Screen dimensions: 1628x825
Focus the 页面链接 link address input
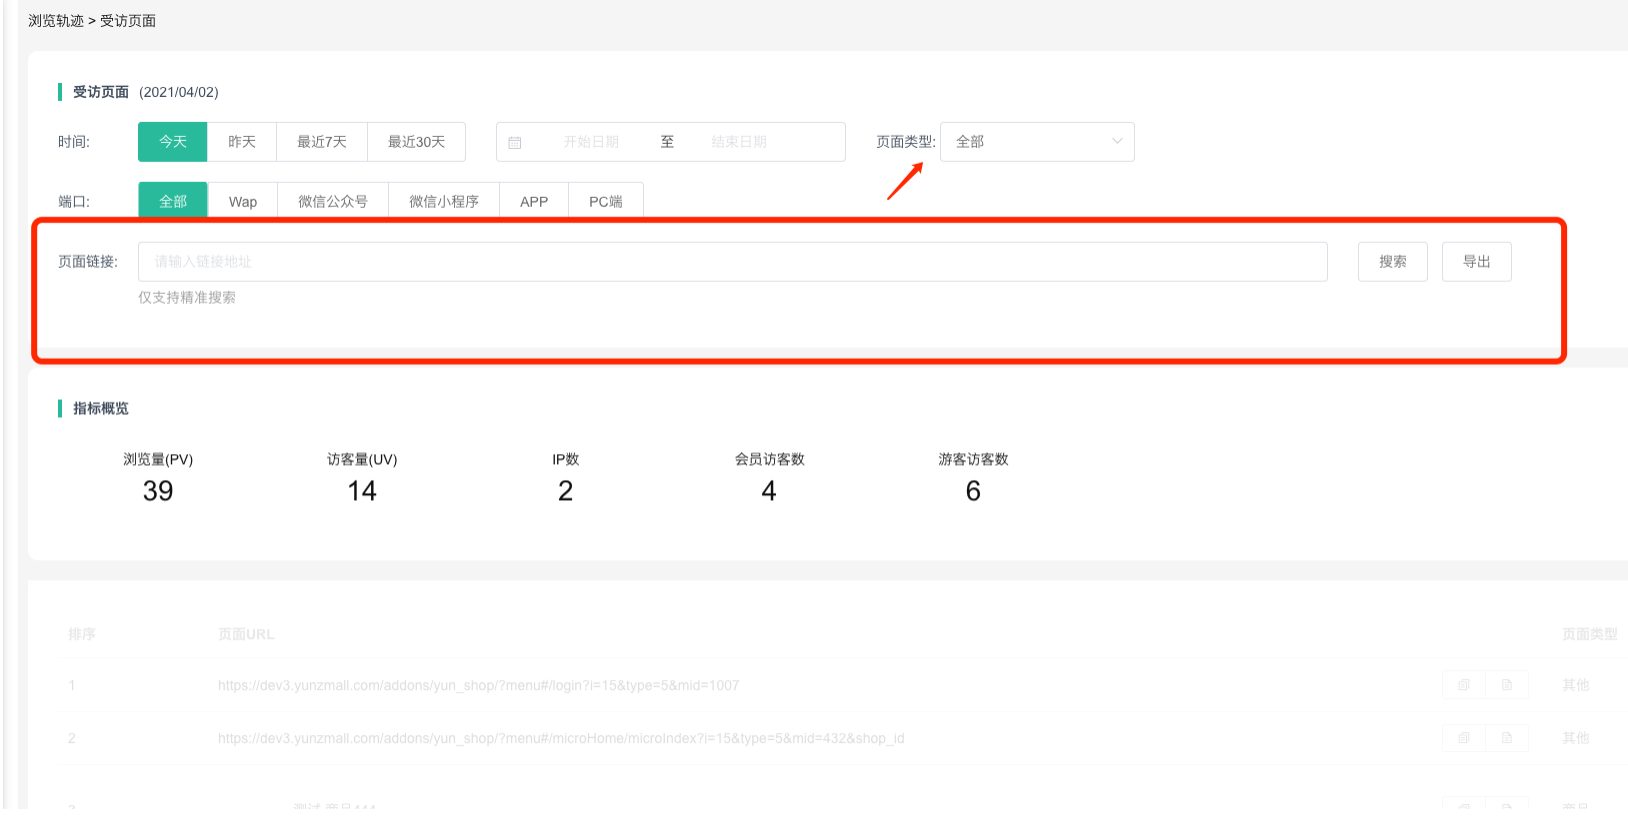tap(732, 262)
